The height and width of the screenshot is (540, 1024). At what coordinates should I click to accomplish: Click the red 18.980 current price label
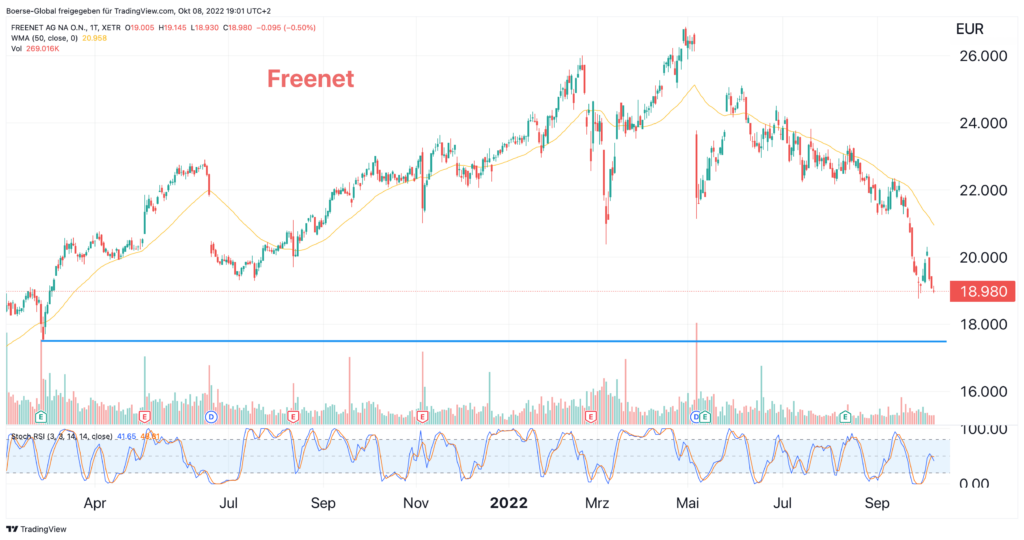(x=983, y=291)
